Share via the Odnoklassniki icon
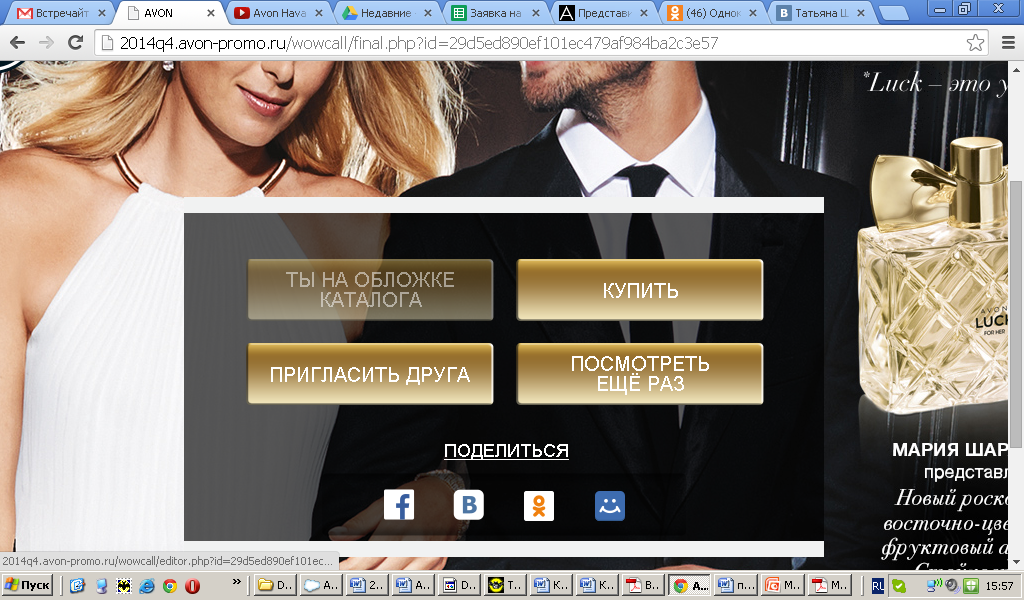The height and width of the screenshot is (600, 1024). pos(539,506)
